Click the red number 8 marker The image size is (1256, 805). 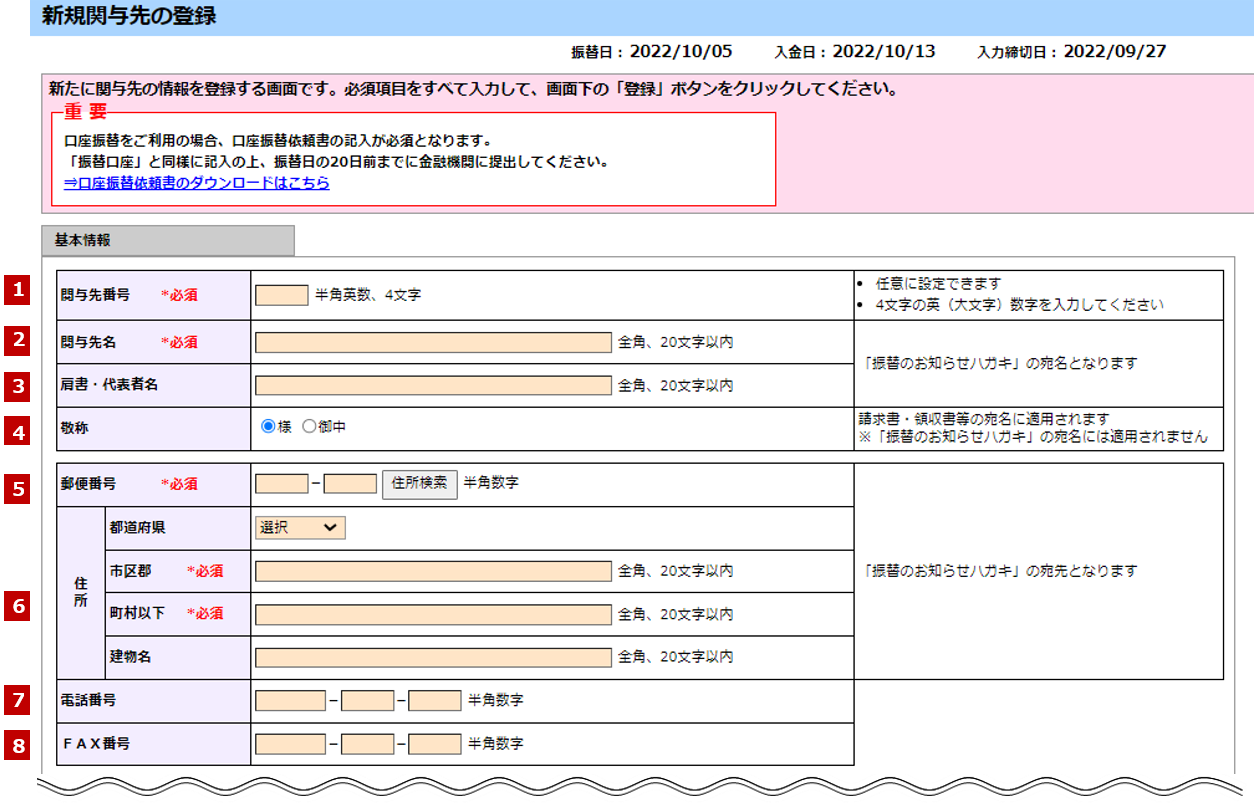17,744
